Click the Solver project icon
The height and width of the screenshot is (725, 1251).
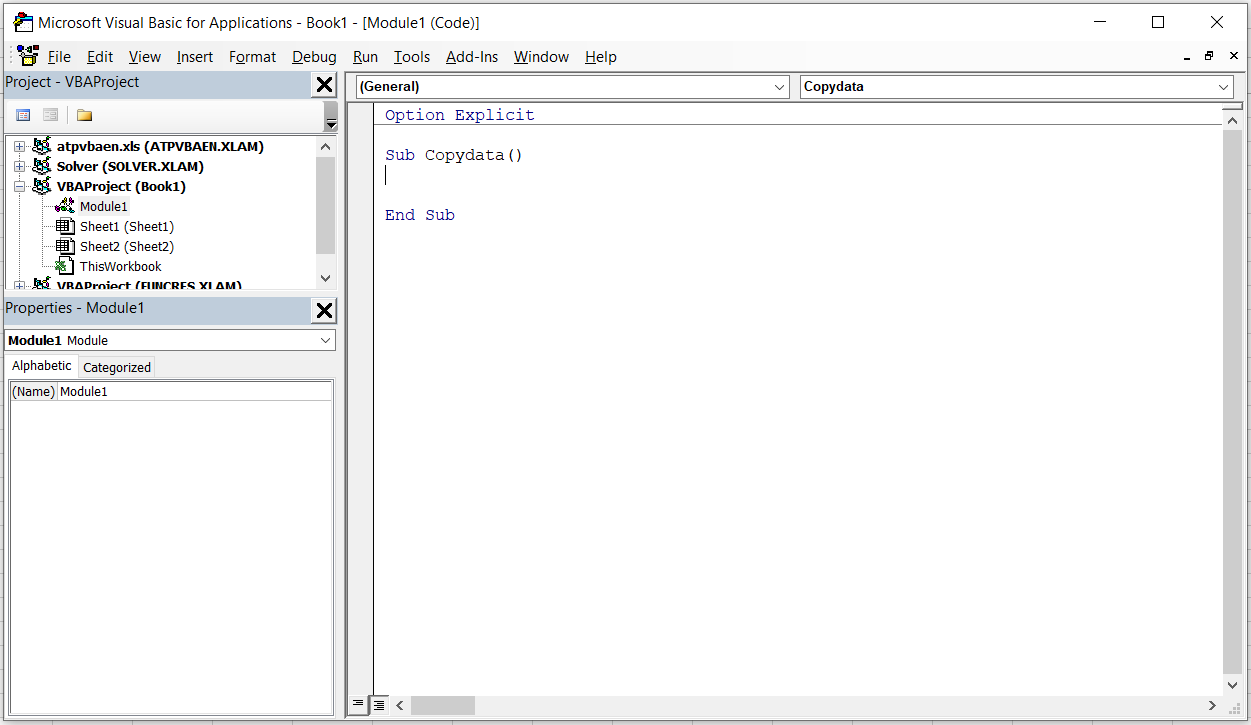(x=42, y=166)
